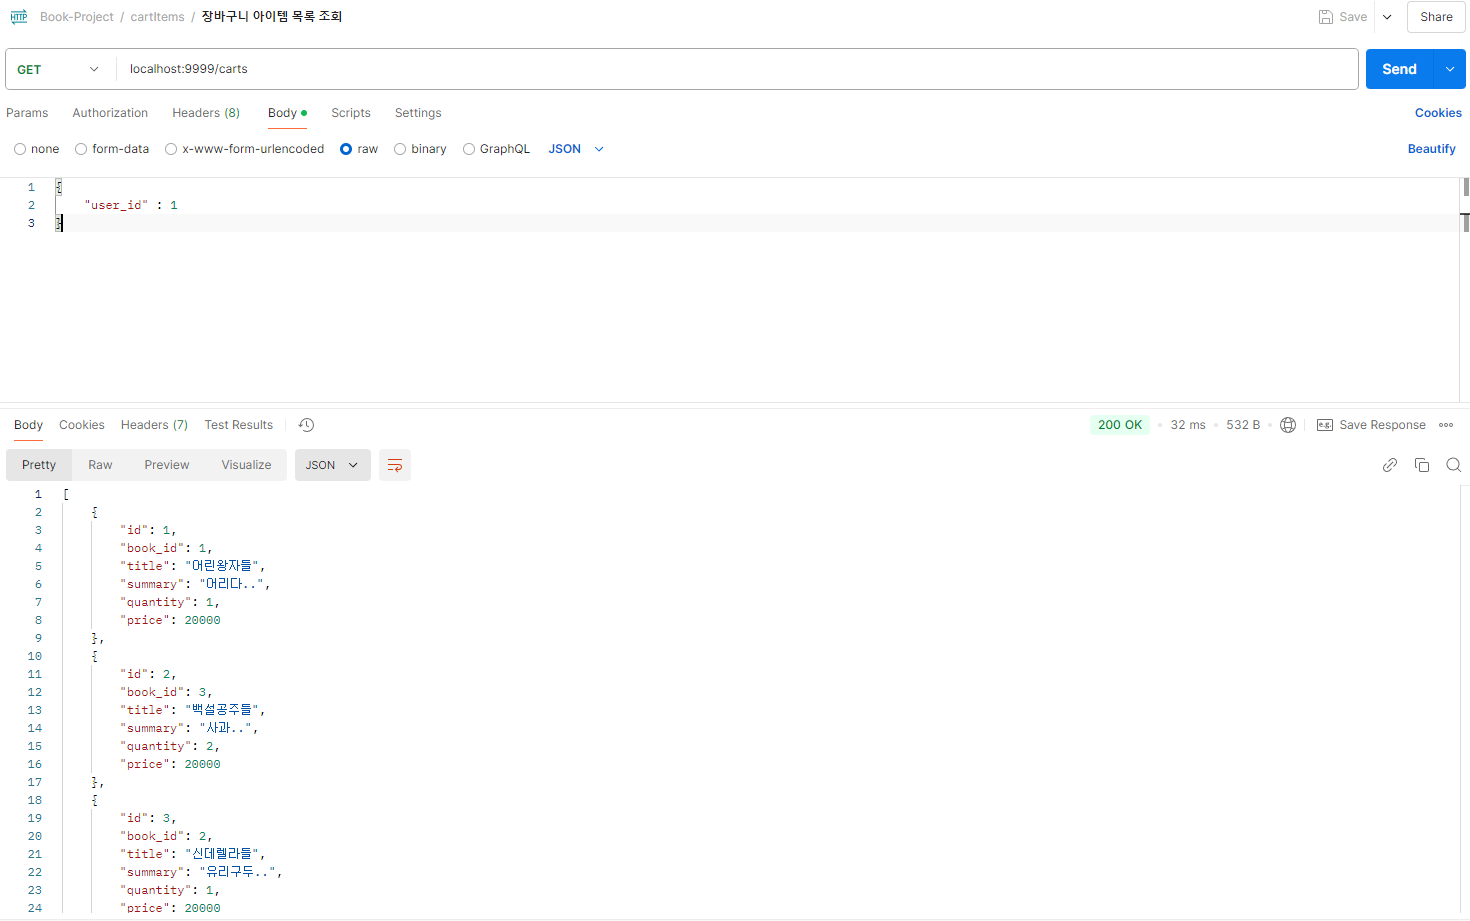Image resolution: width=1470 pixels, height=921 pixels.
Task: Click the blue Send button
Action: (1400, 69)
